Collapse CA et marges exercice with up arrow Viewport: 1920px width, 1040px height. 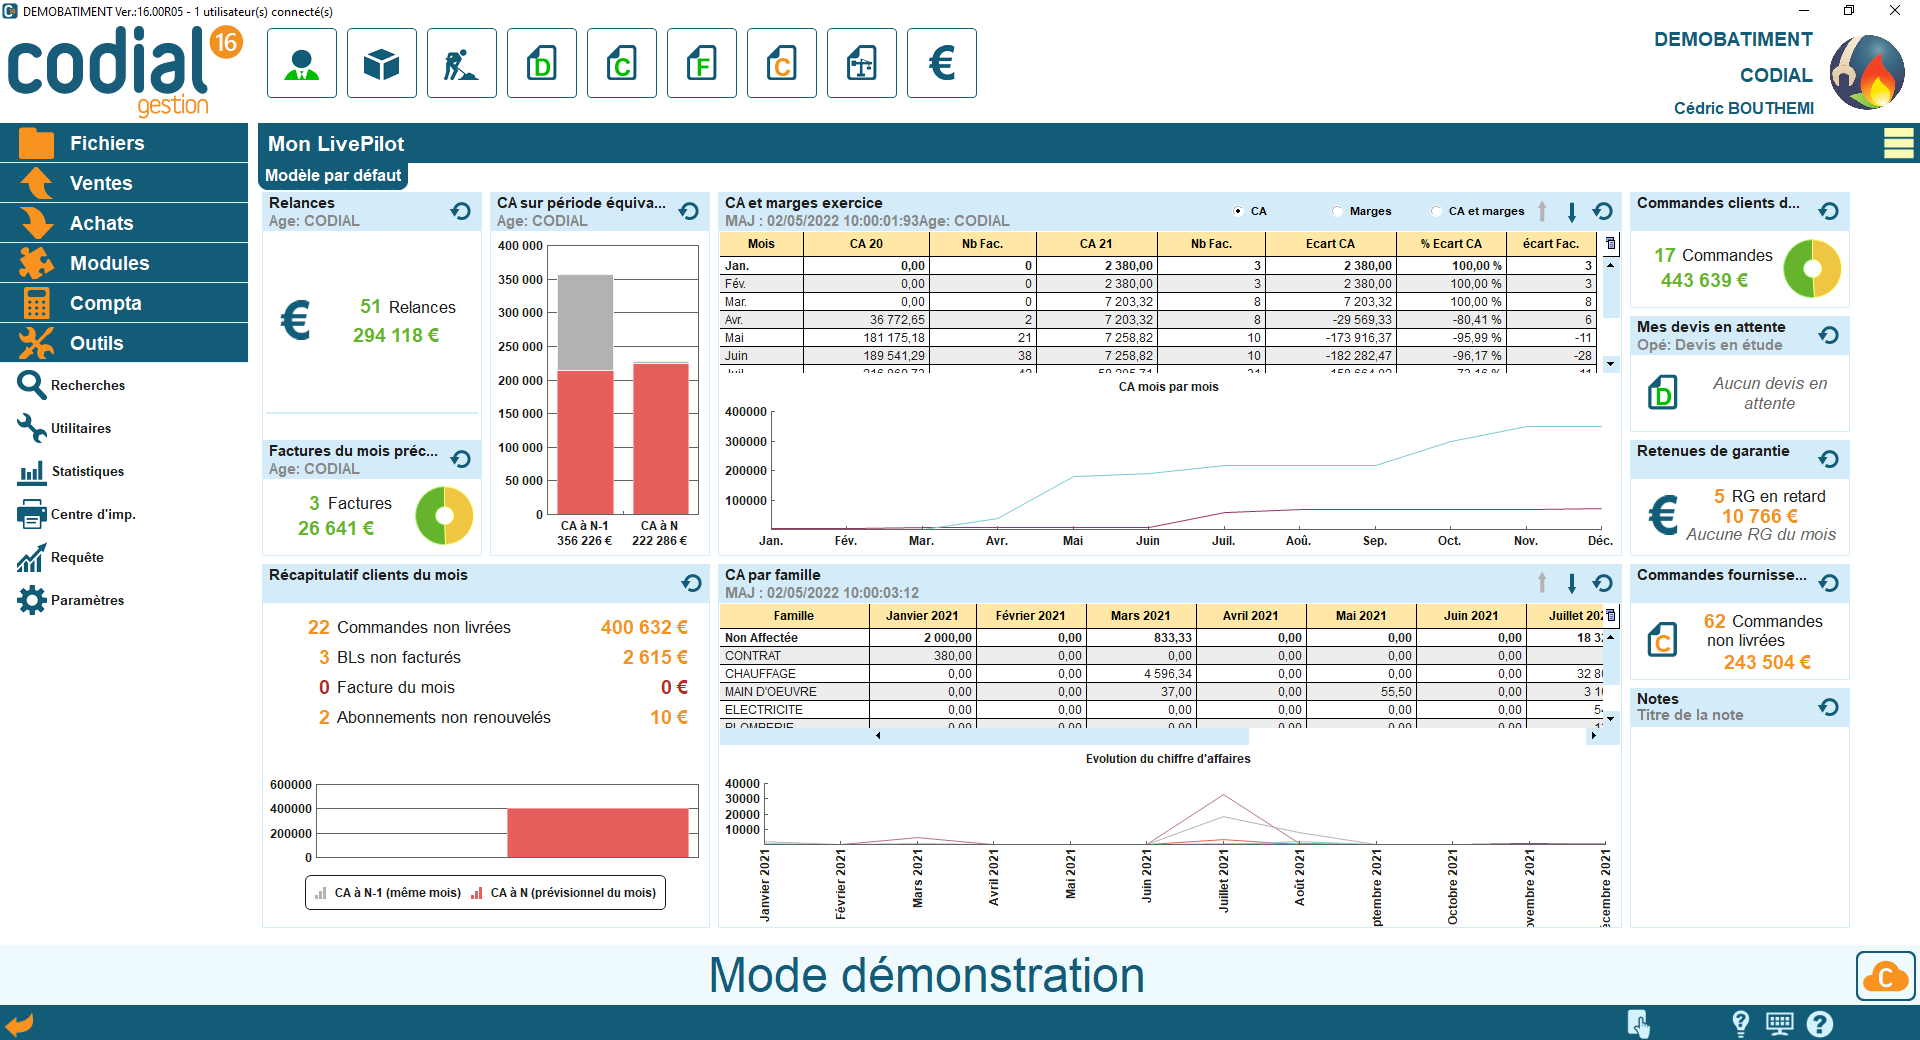[x=1542, y=211]
